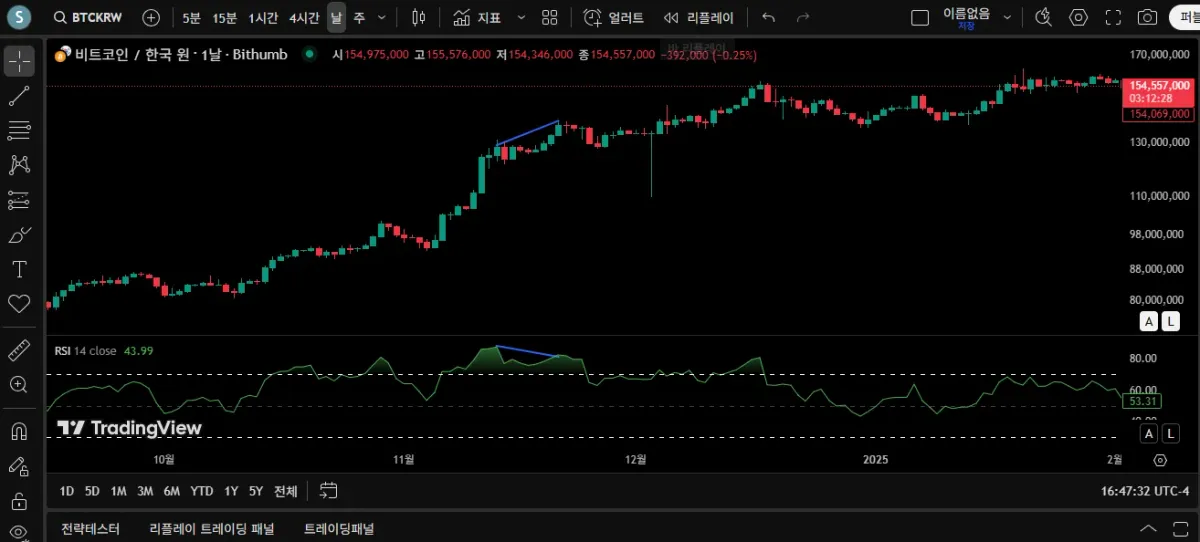Image resolution: width=1200 pixels, height=542 pixels.
Task: Toggle log scale L button on price axis
Action: coord(1170,321)
